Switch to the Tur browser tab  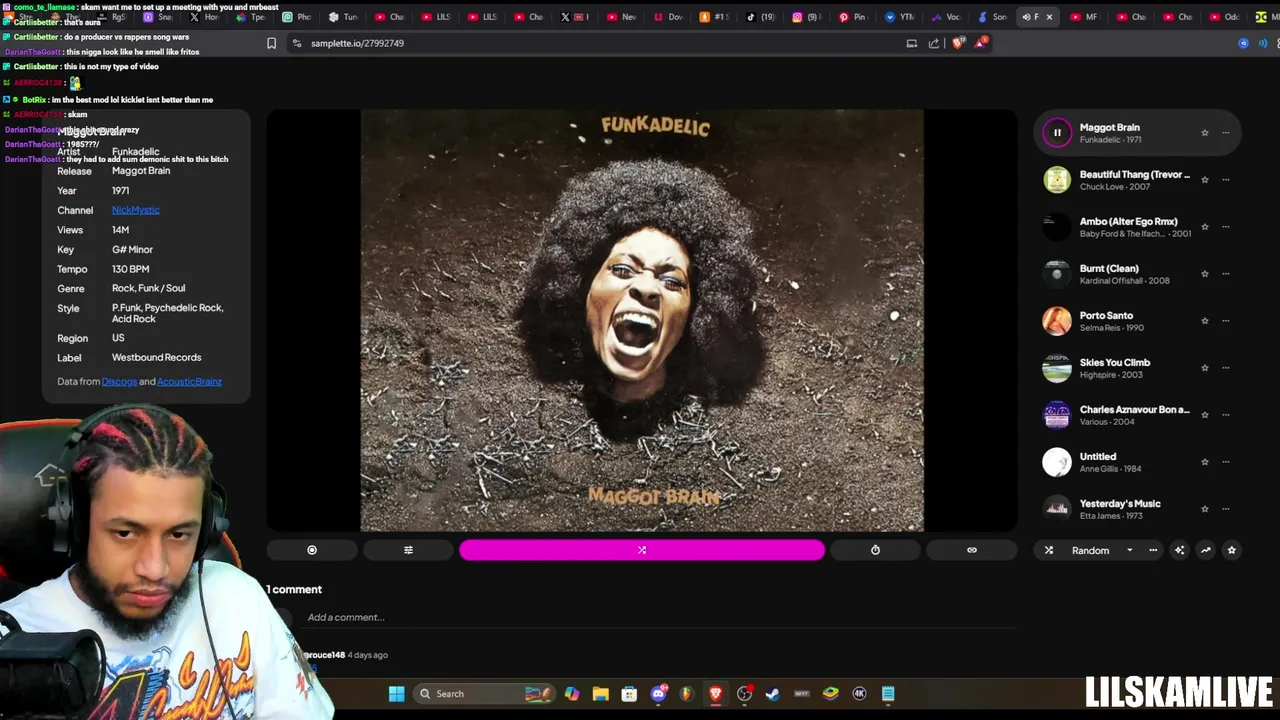(x=343, y=17)
